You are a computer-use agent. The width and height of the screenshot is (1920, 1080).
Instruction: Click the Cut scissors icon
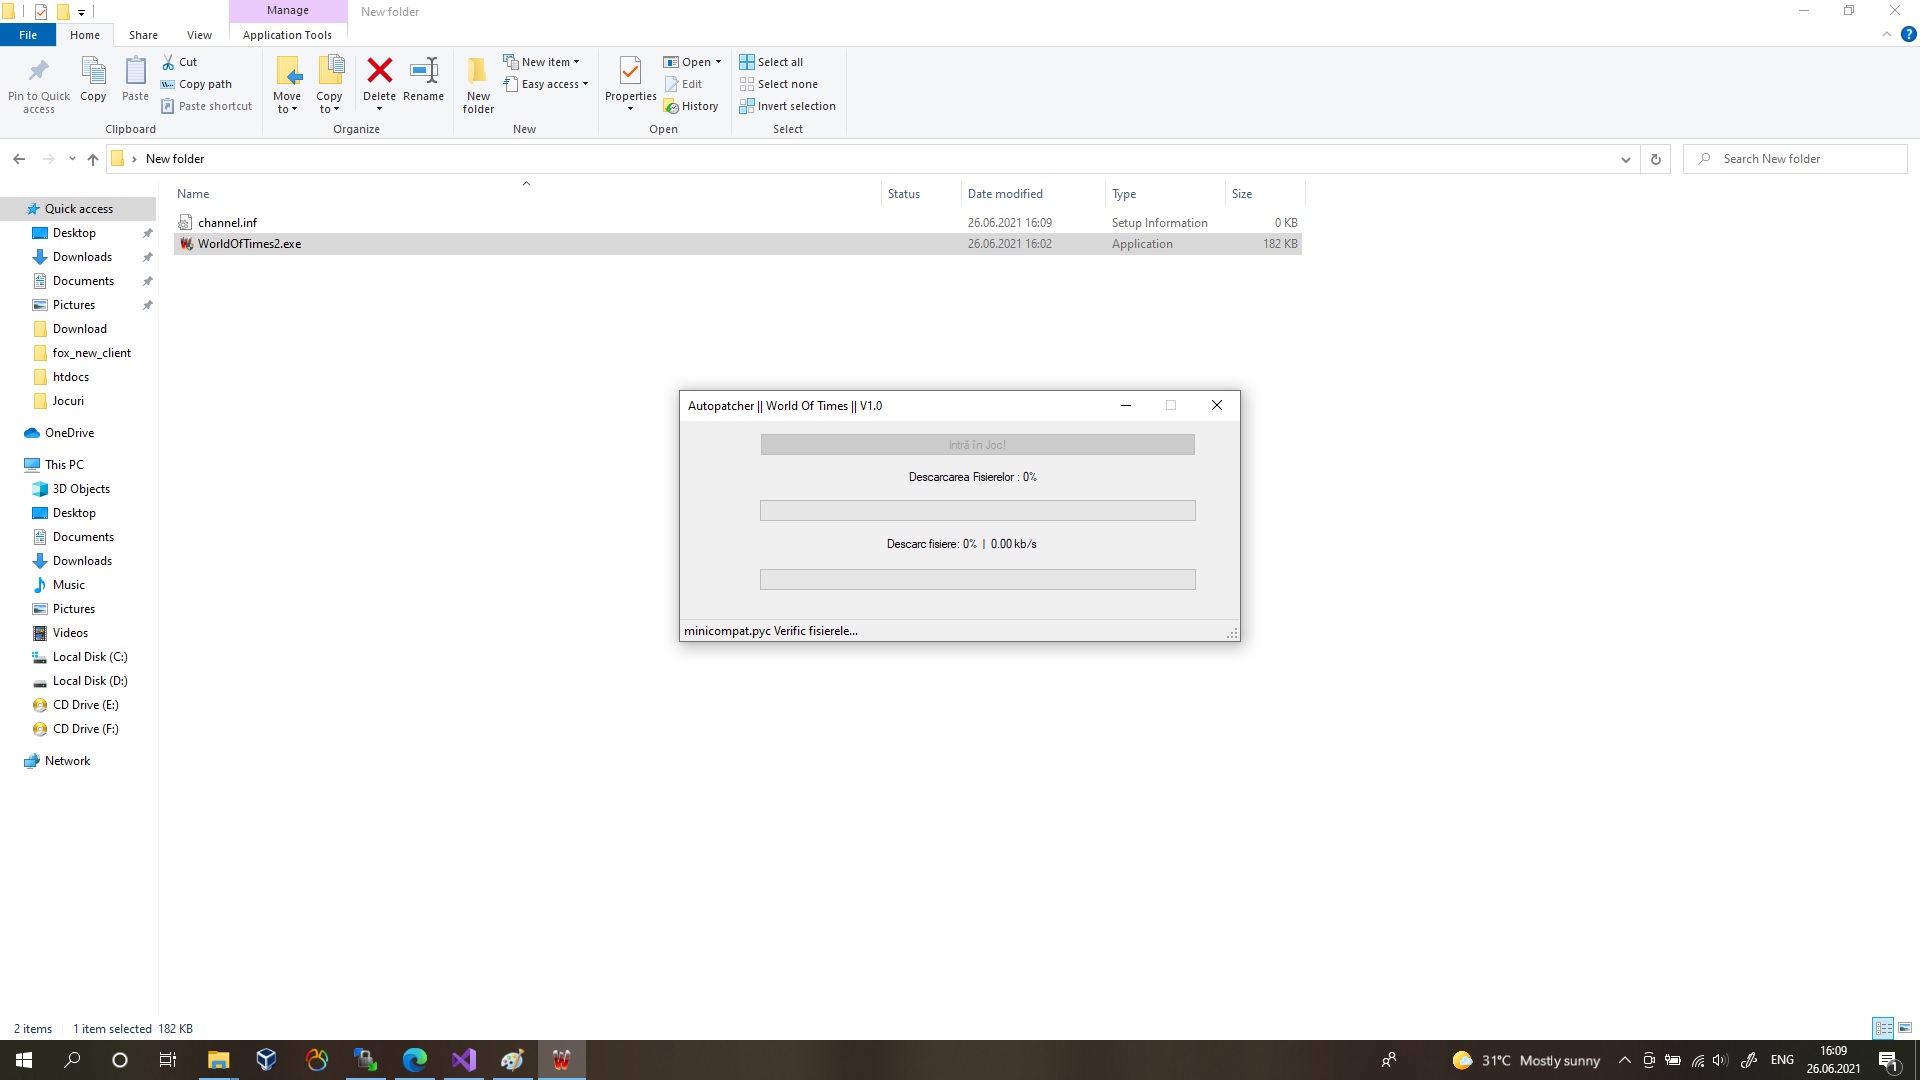[x=168, y=62]
